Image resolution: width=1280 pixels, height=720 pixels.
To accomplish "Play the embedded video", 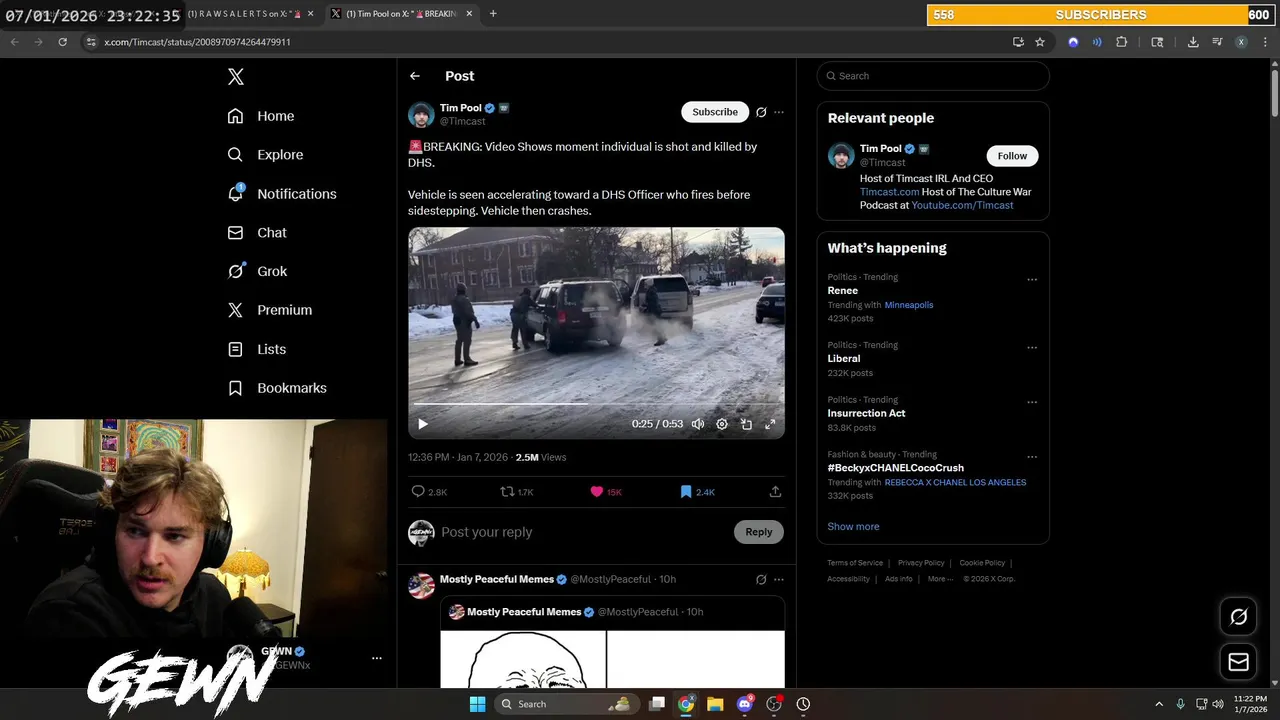I will tap(423, 424).
